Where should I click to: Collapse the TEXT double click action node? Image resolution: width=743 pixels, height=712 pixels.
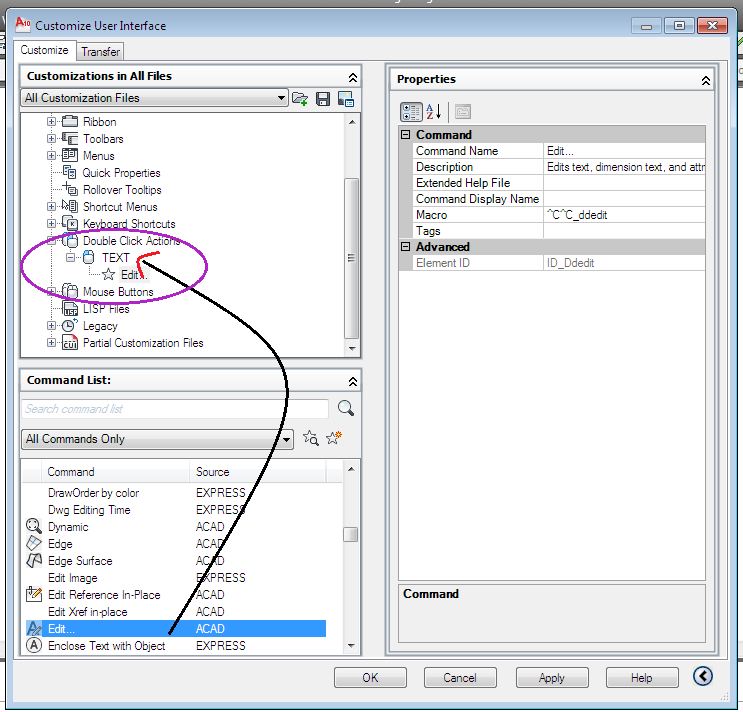[71, 258]
